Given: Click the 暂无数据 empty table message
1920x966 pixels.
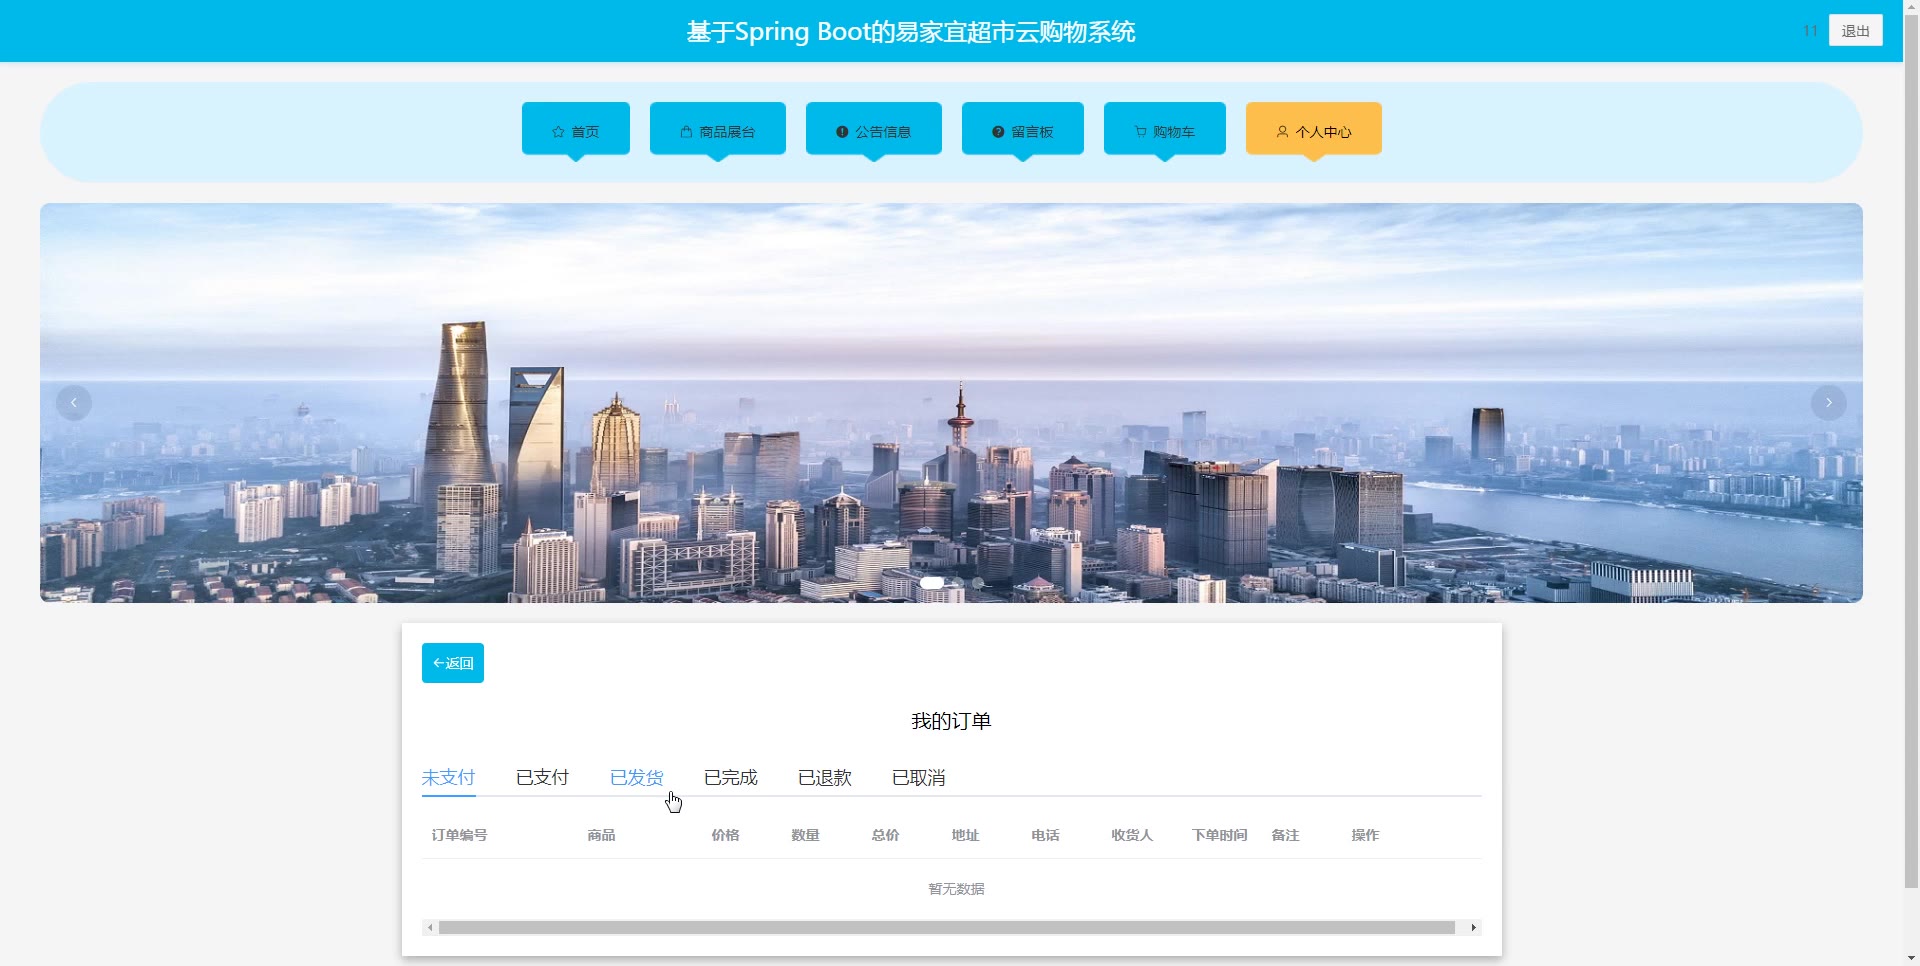Looking at the screenshot, I should 956,889.
